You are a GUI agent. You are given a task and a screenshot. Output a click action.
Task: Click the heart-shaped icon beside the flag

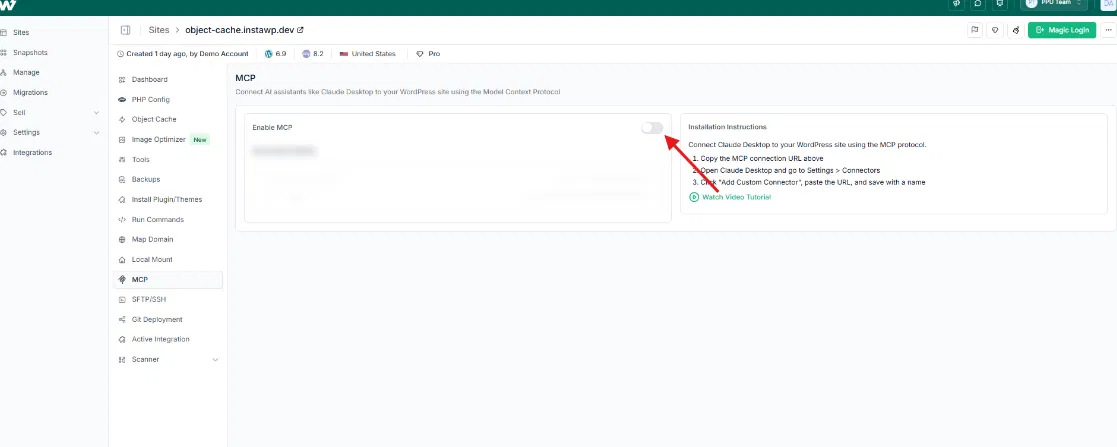click(995, 30)
